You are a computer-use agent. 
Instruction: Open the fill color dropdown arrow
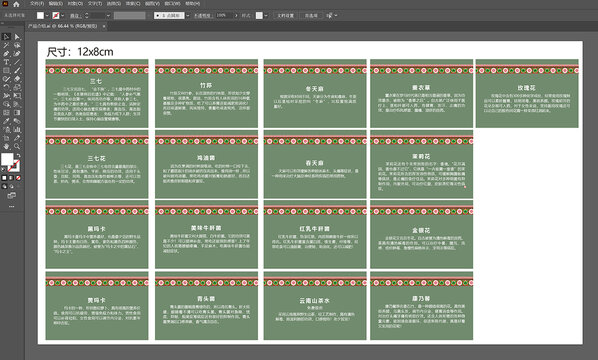[x=47, y=16]
